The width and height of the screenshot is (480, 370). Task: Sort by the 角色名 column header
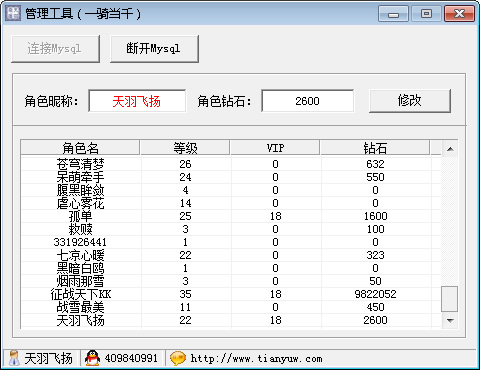[x=80, y=148]
